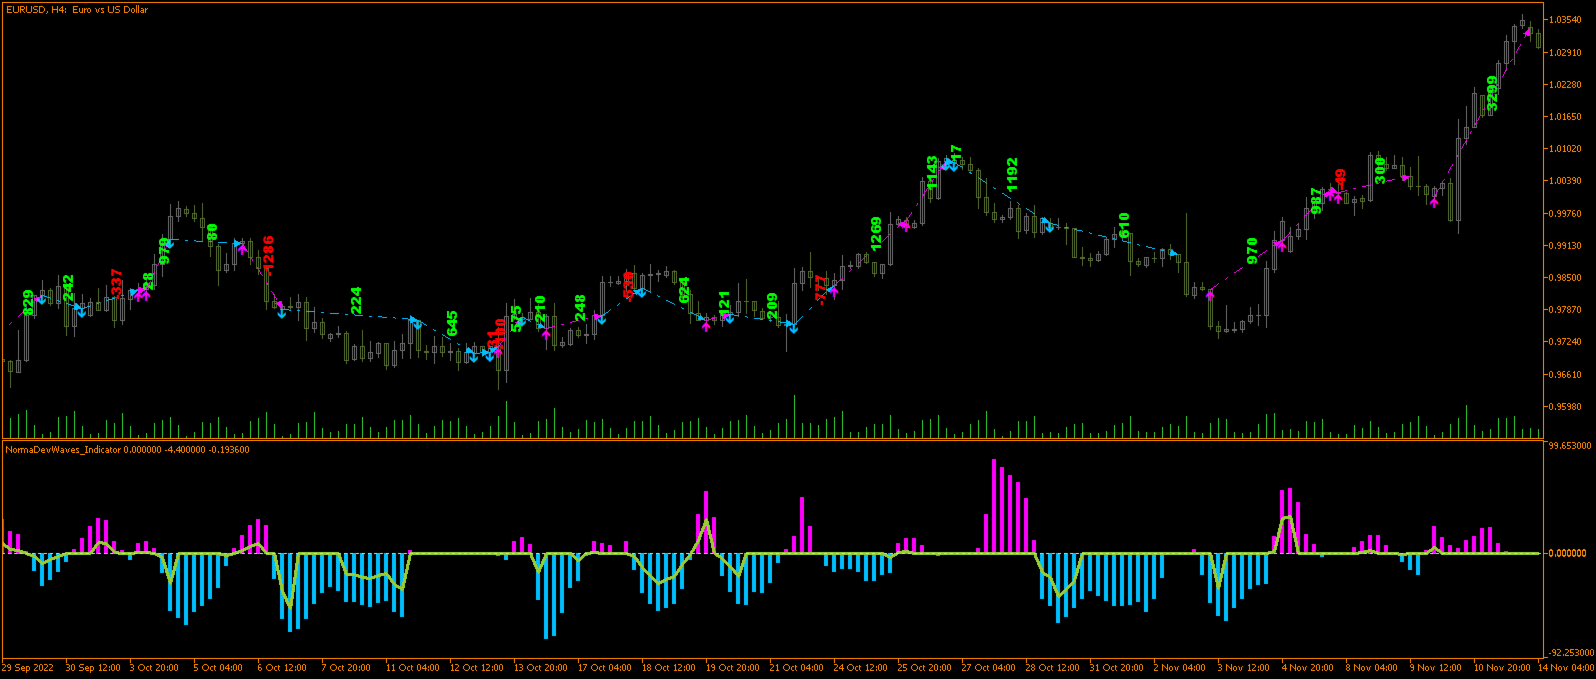Click the 1.02910 price scale label
The width and height of the screenshot is (1596, 679).
coord(1567,52)
